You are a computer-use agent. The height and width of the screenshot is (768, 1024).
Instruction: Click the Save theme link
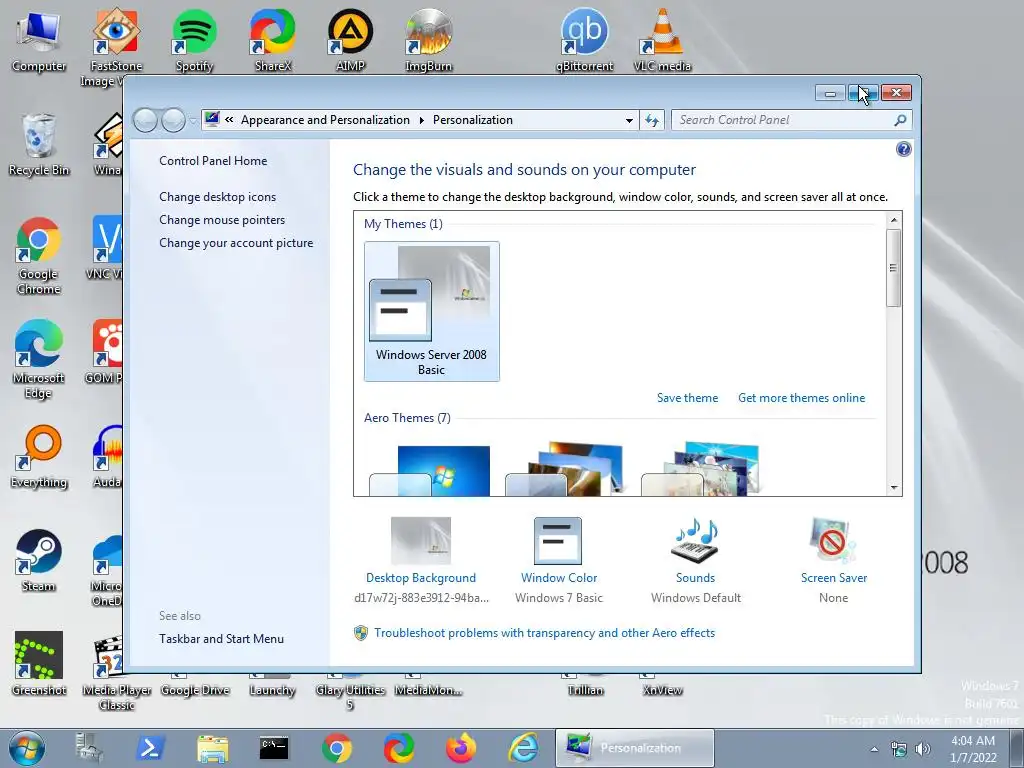pos(687,398)
